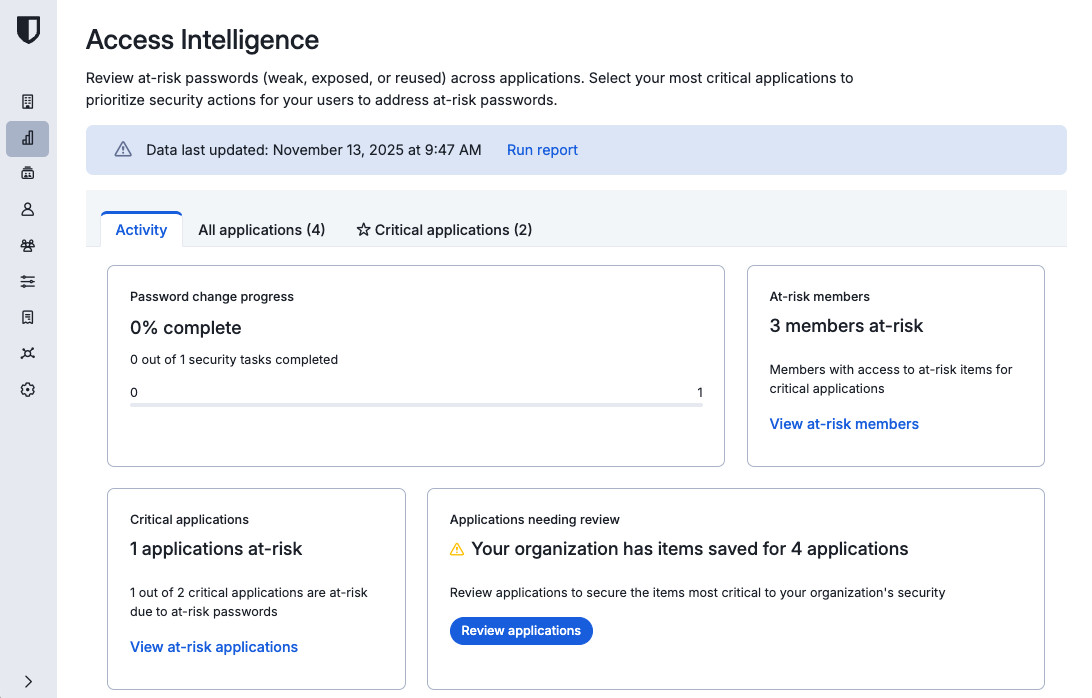This screenshot has height=698, width=1092.
Task: Select the Access Intelligence bar chart icon
Action: tap(27, 139)
